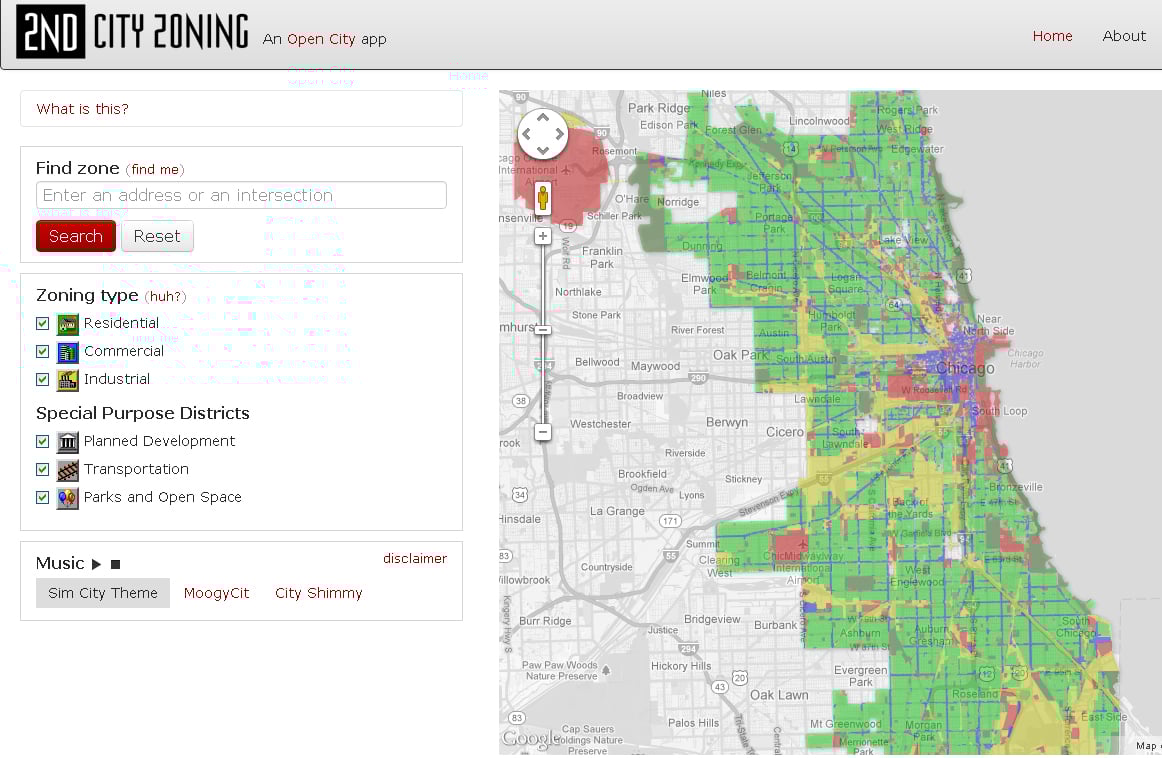Image resolution: width=1162 pixels, height=758 pixels.
Task: Click the Oak Lawn label on map
Action: click(x=779, y=695)
